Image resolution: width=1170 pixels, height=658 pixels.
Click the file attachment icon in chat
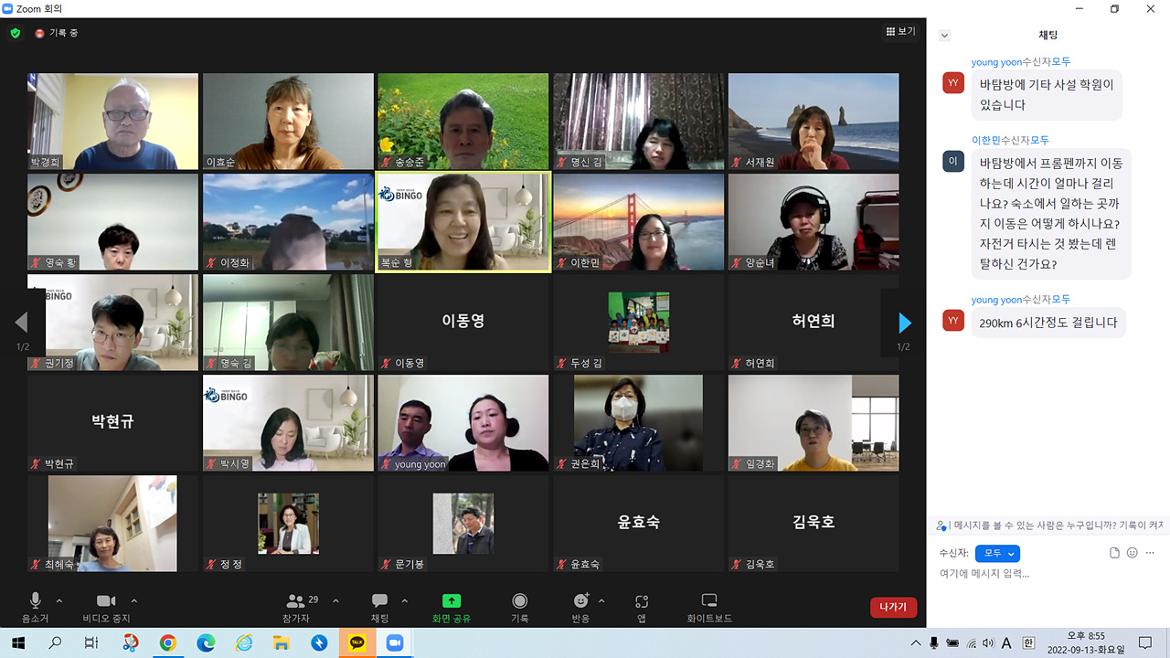(x=1114, y=553)
